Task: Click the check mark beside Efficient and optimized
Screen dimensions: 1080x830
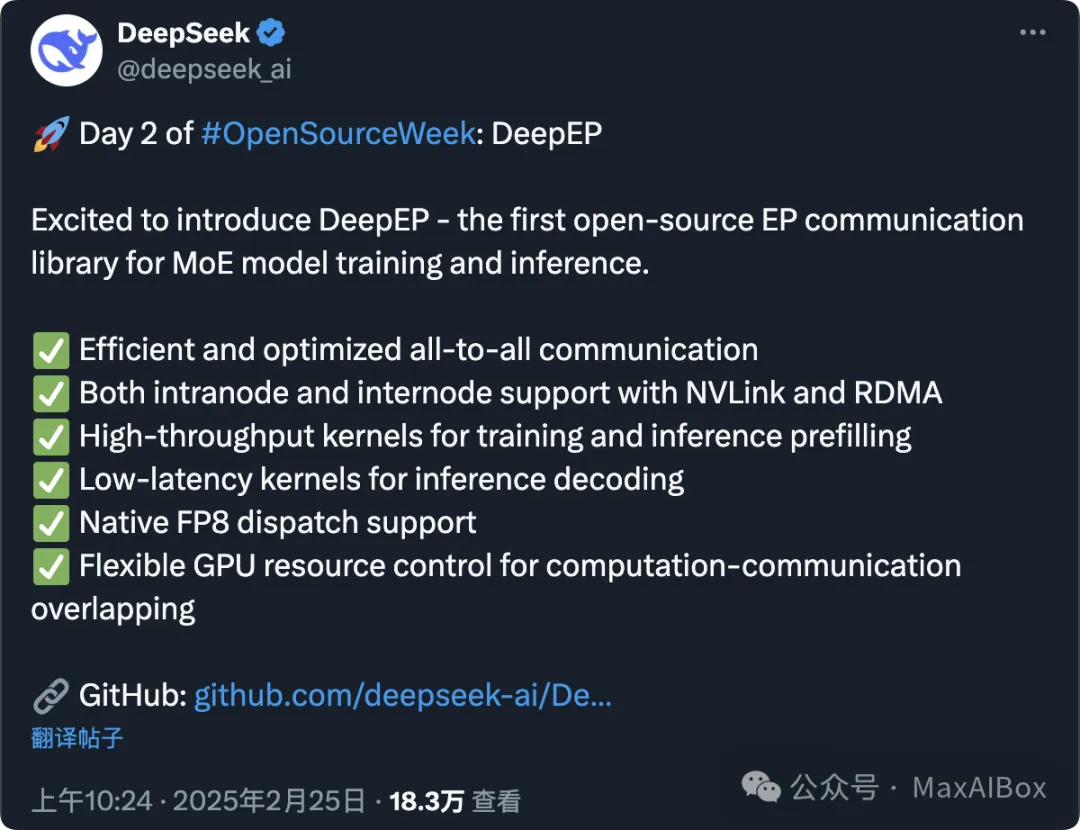Action: click(x=50, y=350)
